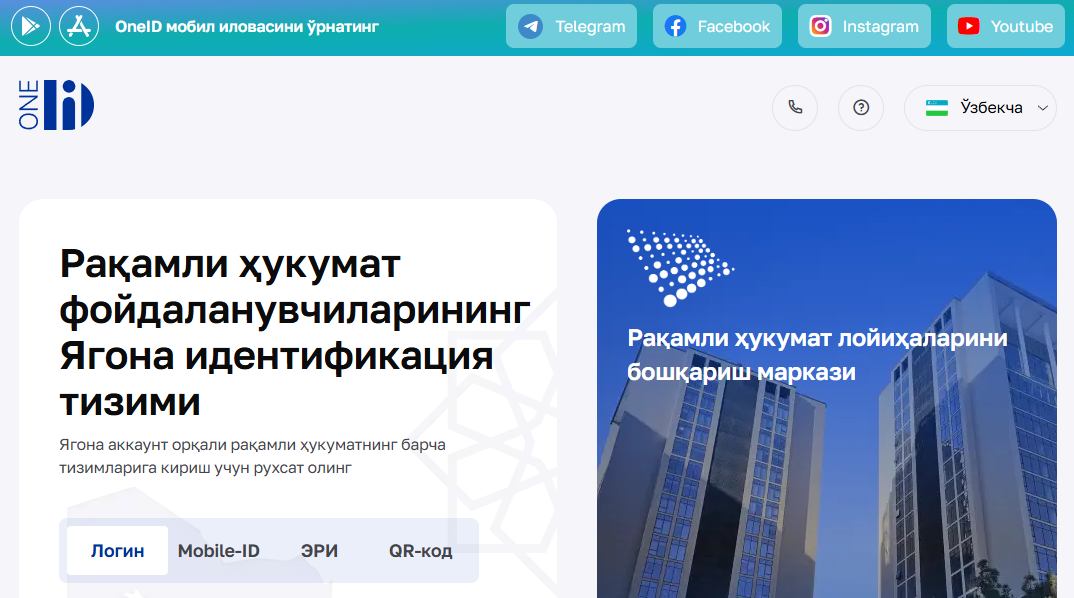Click the Ягона аккаунт орқали description text

[252, 456]
